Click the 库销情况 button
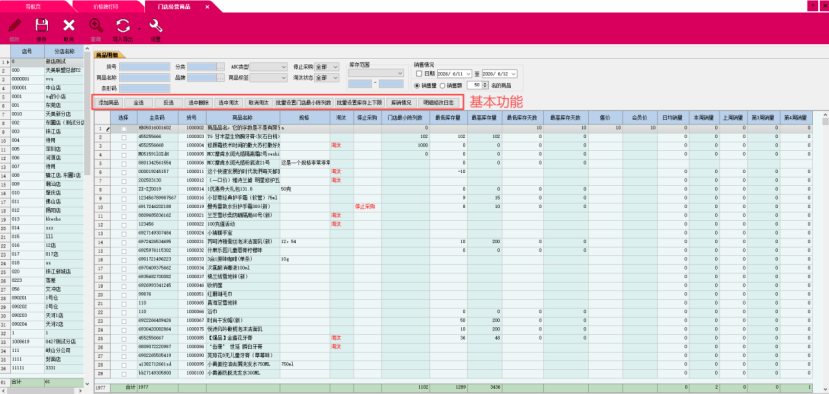Viewport: 829px width, 394px height. (x=401, y=103)
